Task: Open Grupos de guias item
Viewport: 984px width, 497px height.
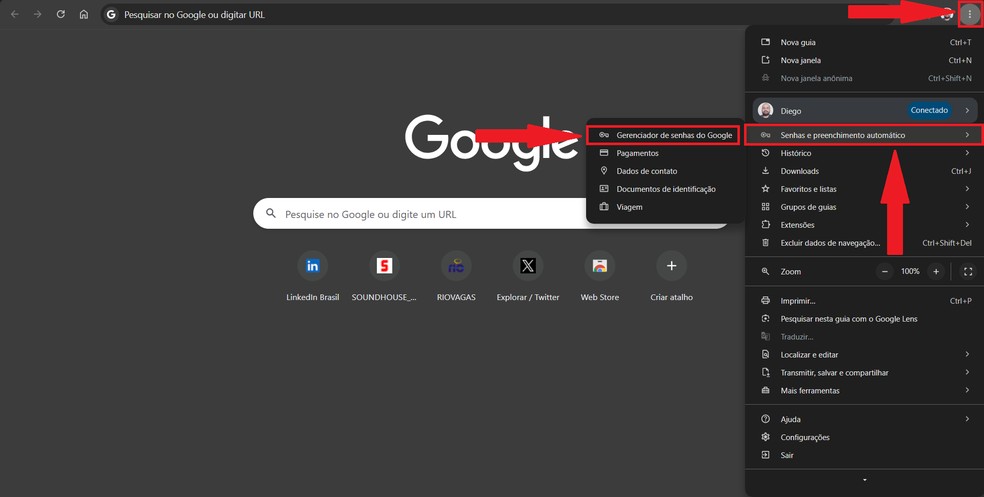Action: 865,207
